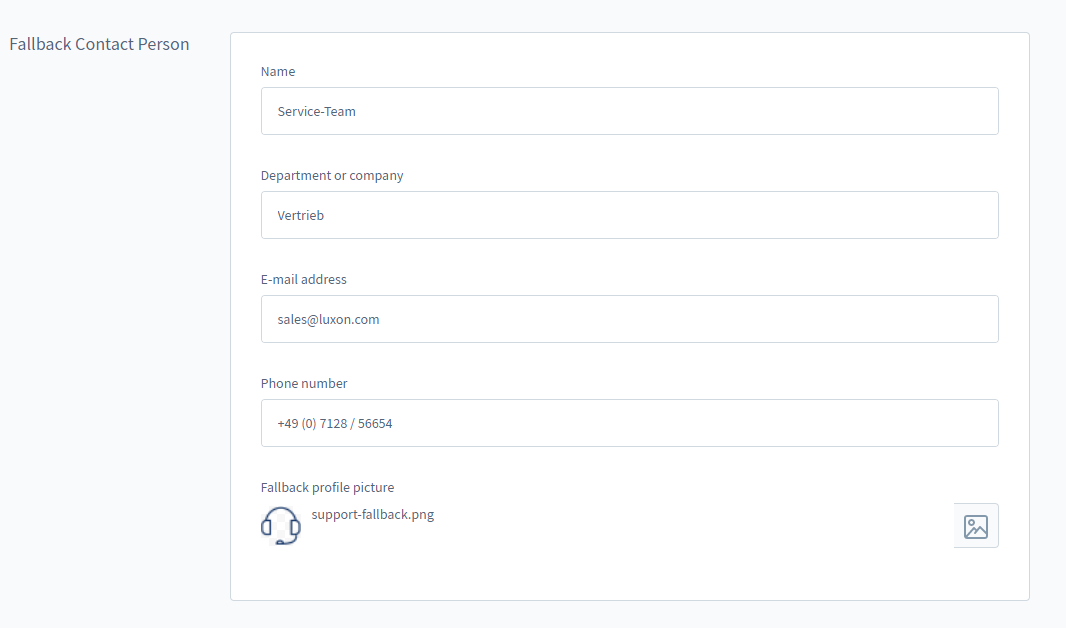Focus the Phone number input field
The height and width of the screenshot is (628, 1066).
tap(629, 423)
